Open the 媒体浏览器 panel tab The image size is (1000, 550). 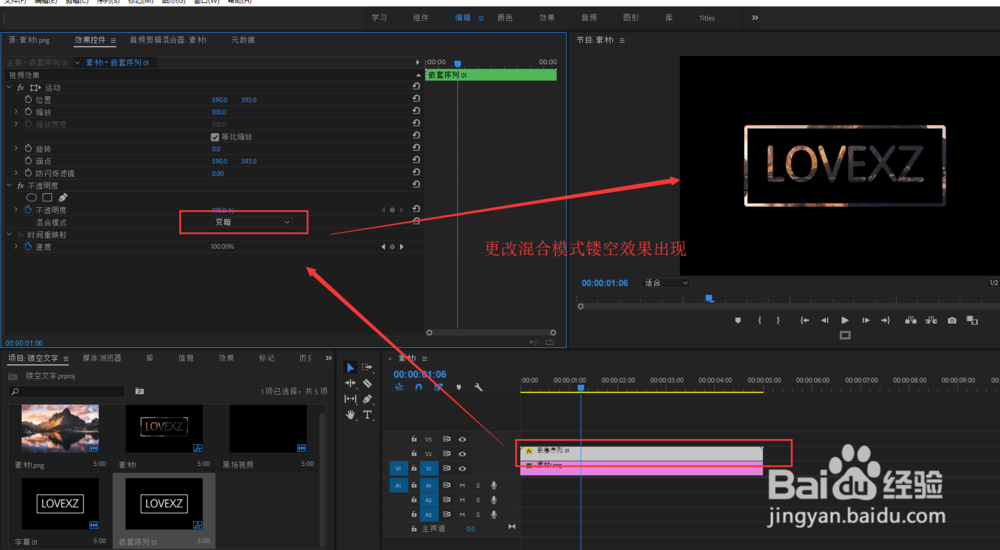[102, 358]
